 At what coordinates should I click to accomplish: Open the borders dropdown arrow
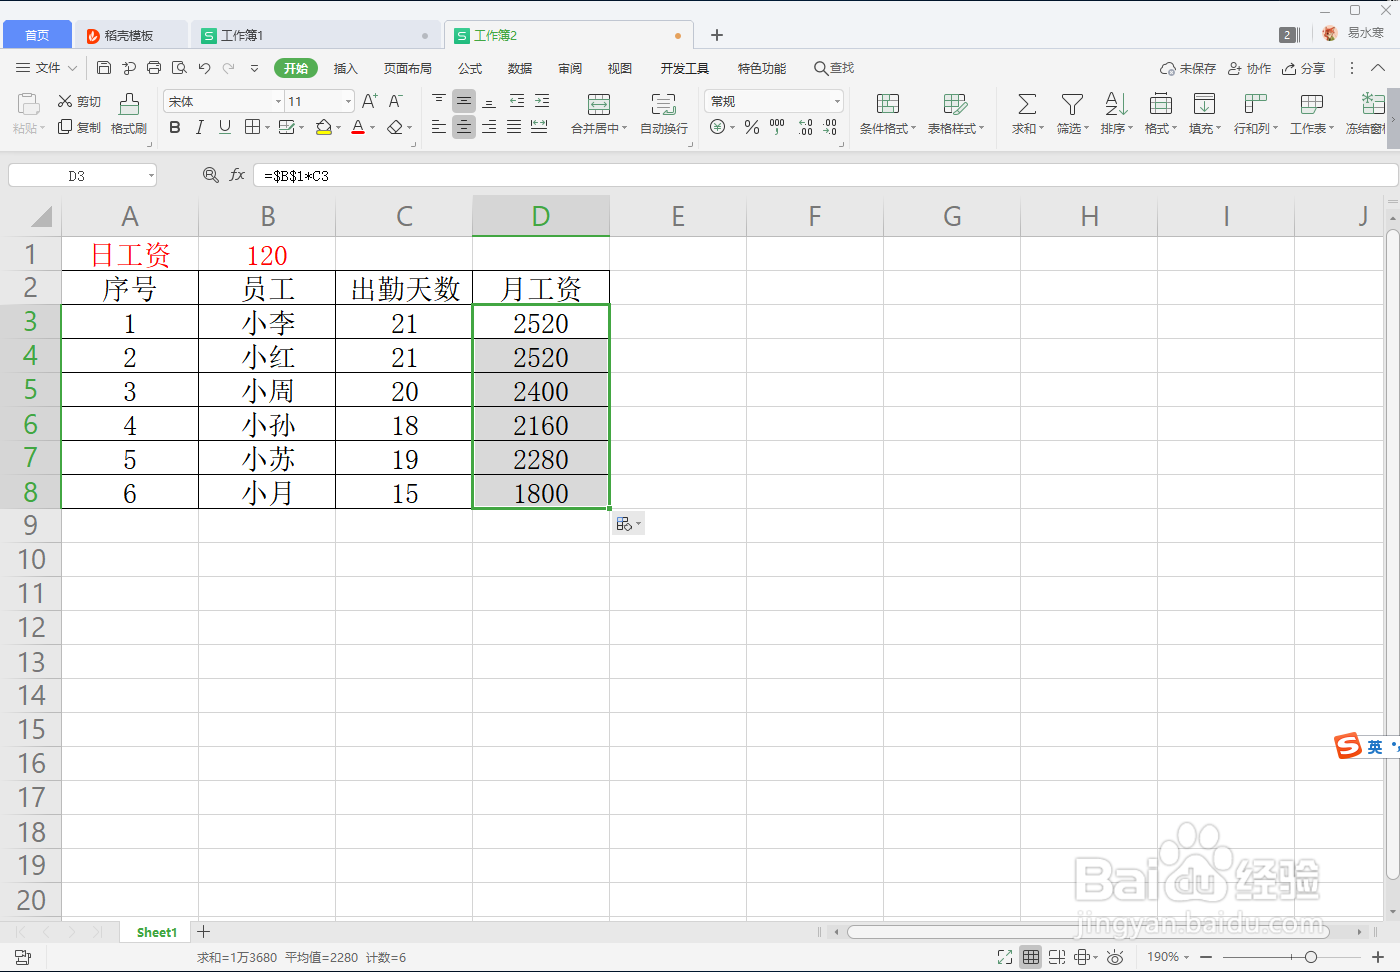pos(267,128)
